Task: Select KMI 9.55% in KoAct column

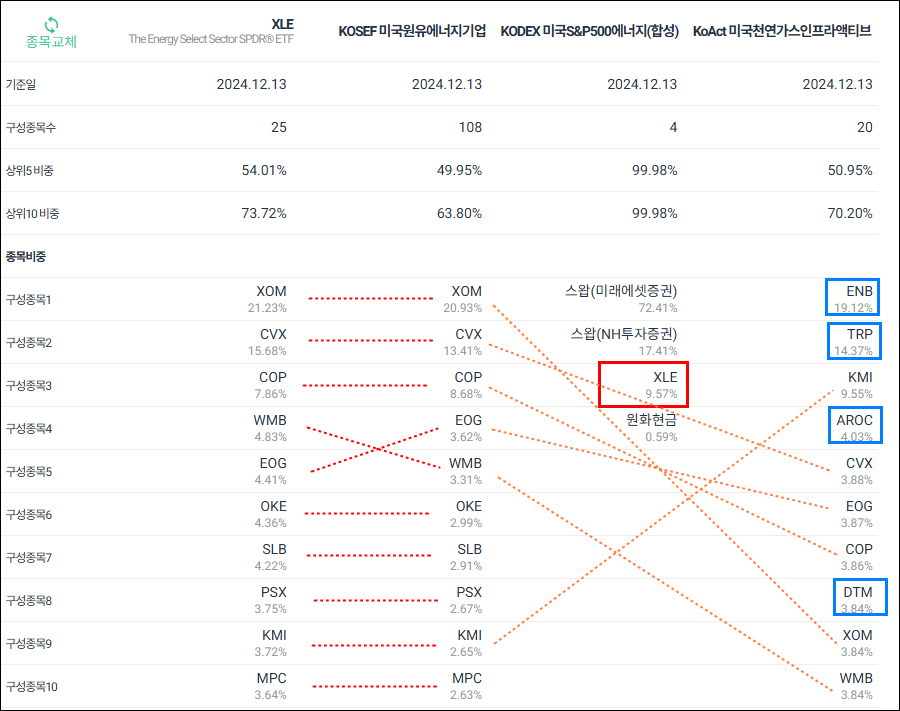Action: coord(857,385)
